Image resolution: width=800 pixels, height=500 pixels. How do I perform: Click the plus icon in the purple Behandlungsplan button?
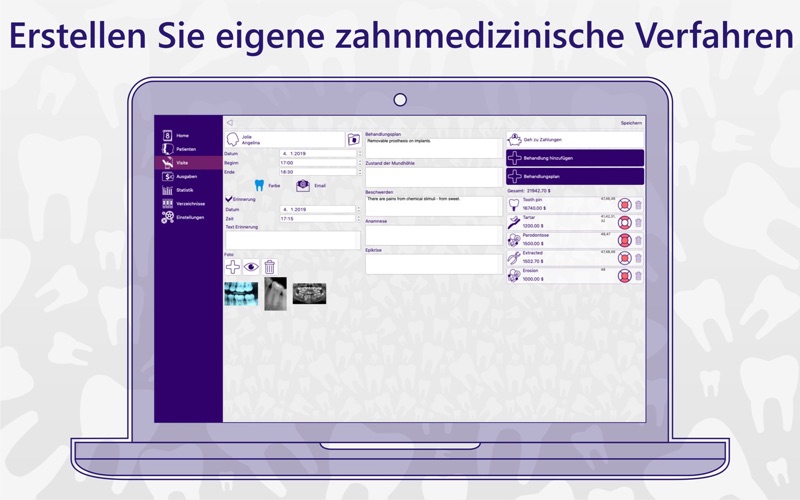514,177
